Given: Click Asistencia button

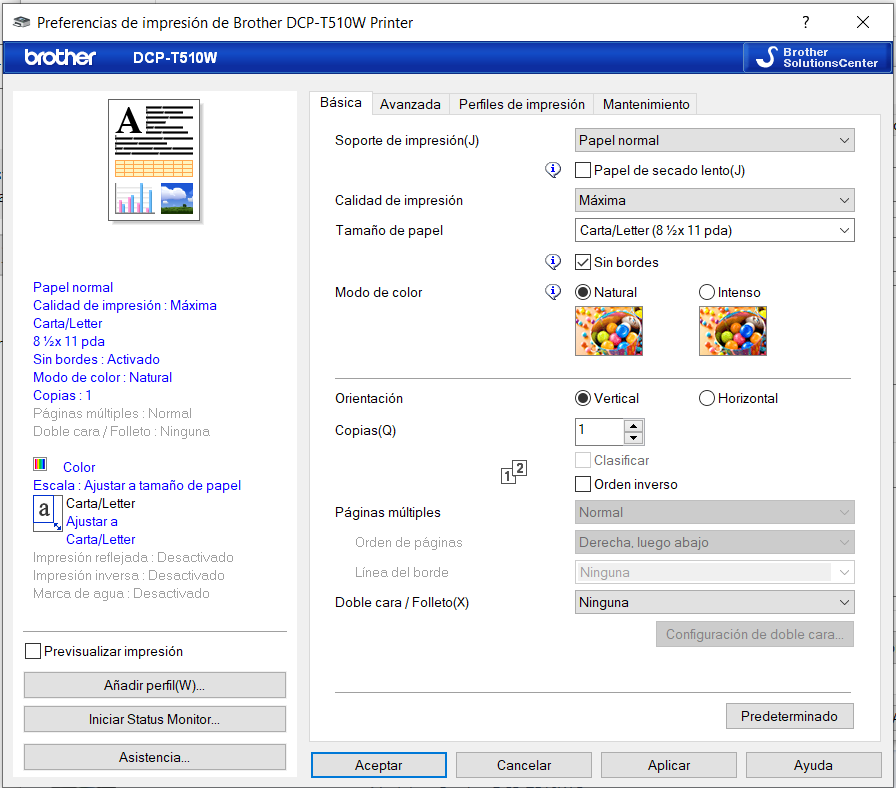Looking at the screenshot, I should (x=155, y=757).
